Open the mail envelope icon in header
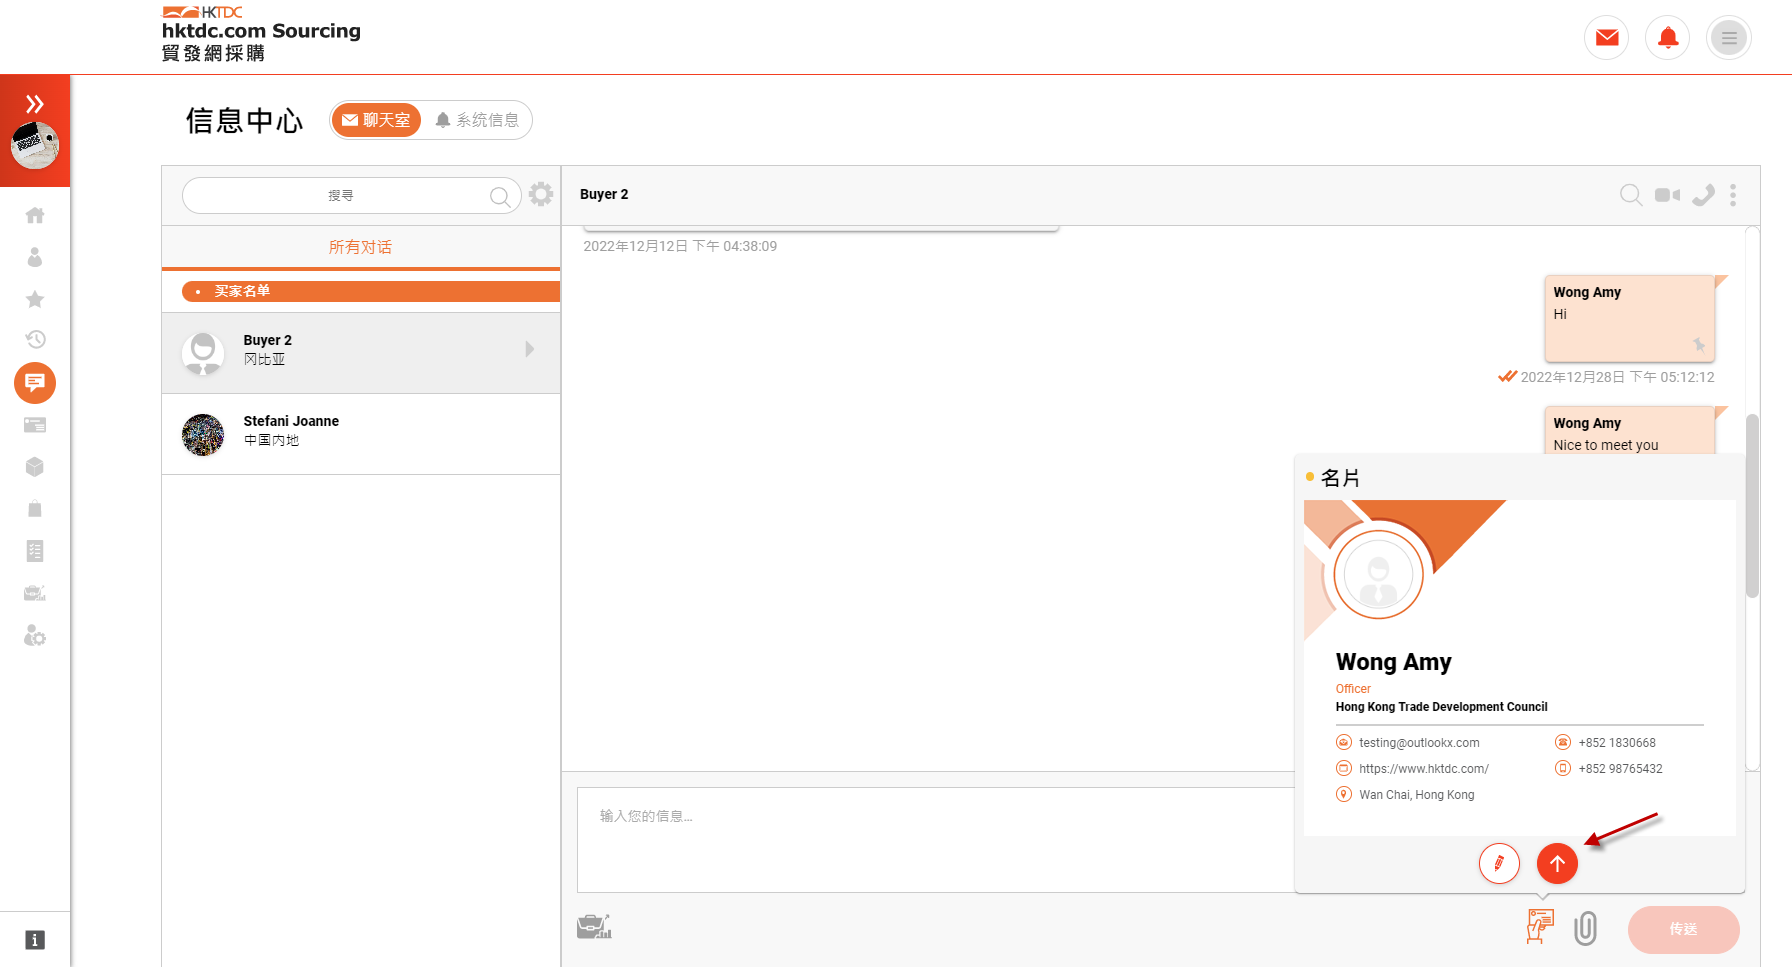Image resolution: width=1792 pixels, height=967 pixels. 1607,38
